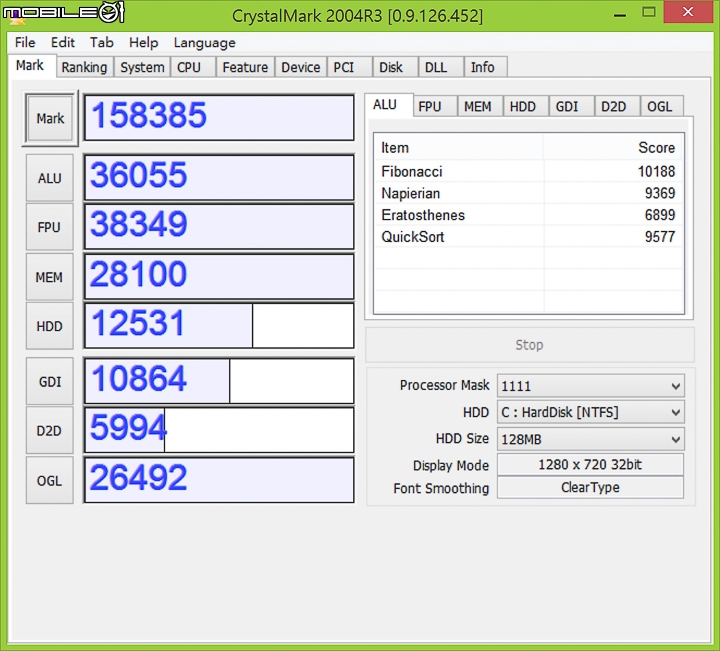This screenshot has width=720, height=651.
Task: Click the Display Mode 1280 x 720 field
Action: click(591, 465)
